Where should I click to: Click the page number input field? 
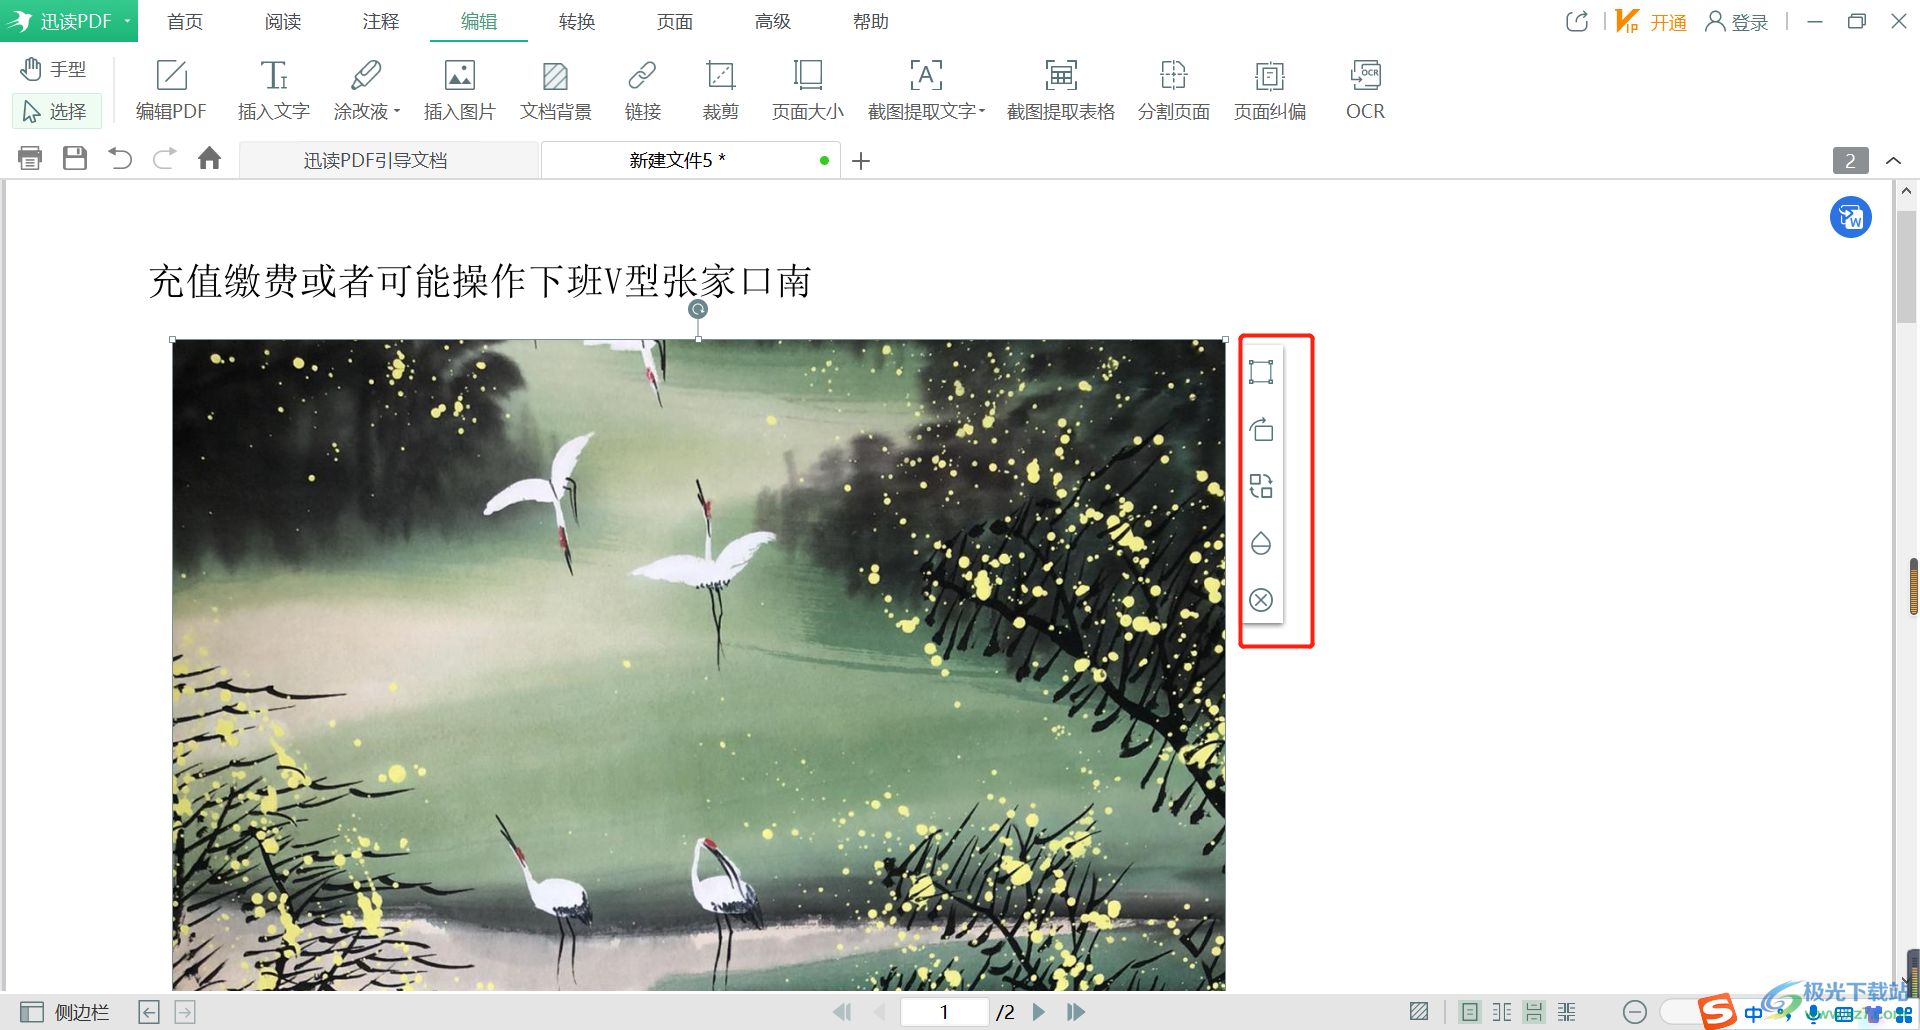pyautogui.click(x=944, y=1012)
